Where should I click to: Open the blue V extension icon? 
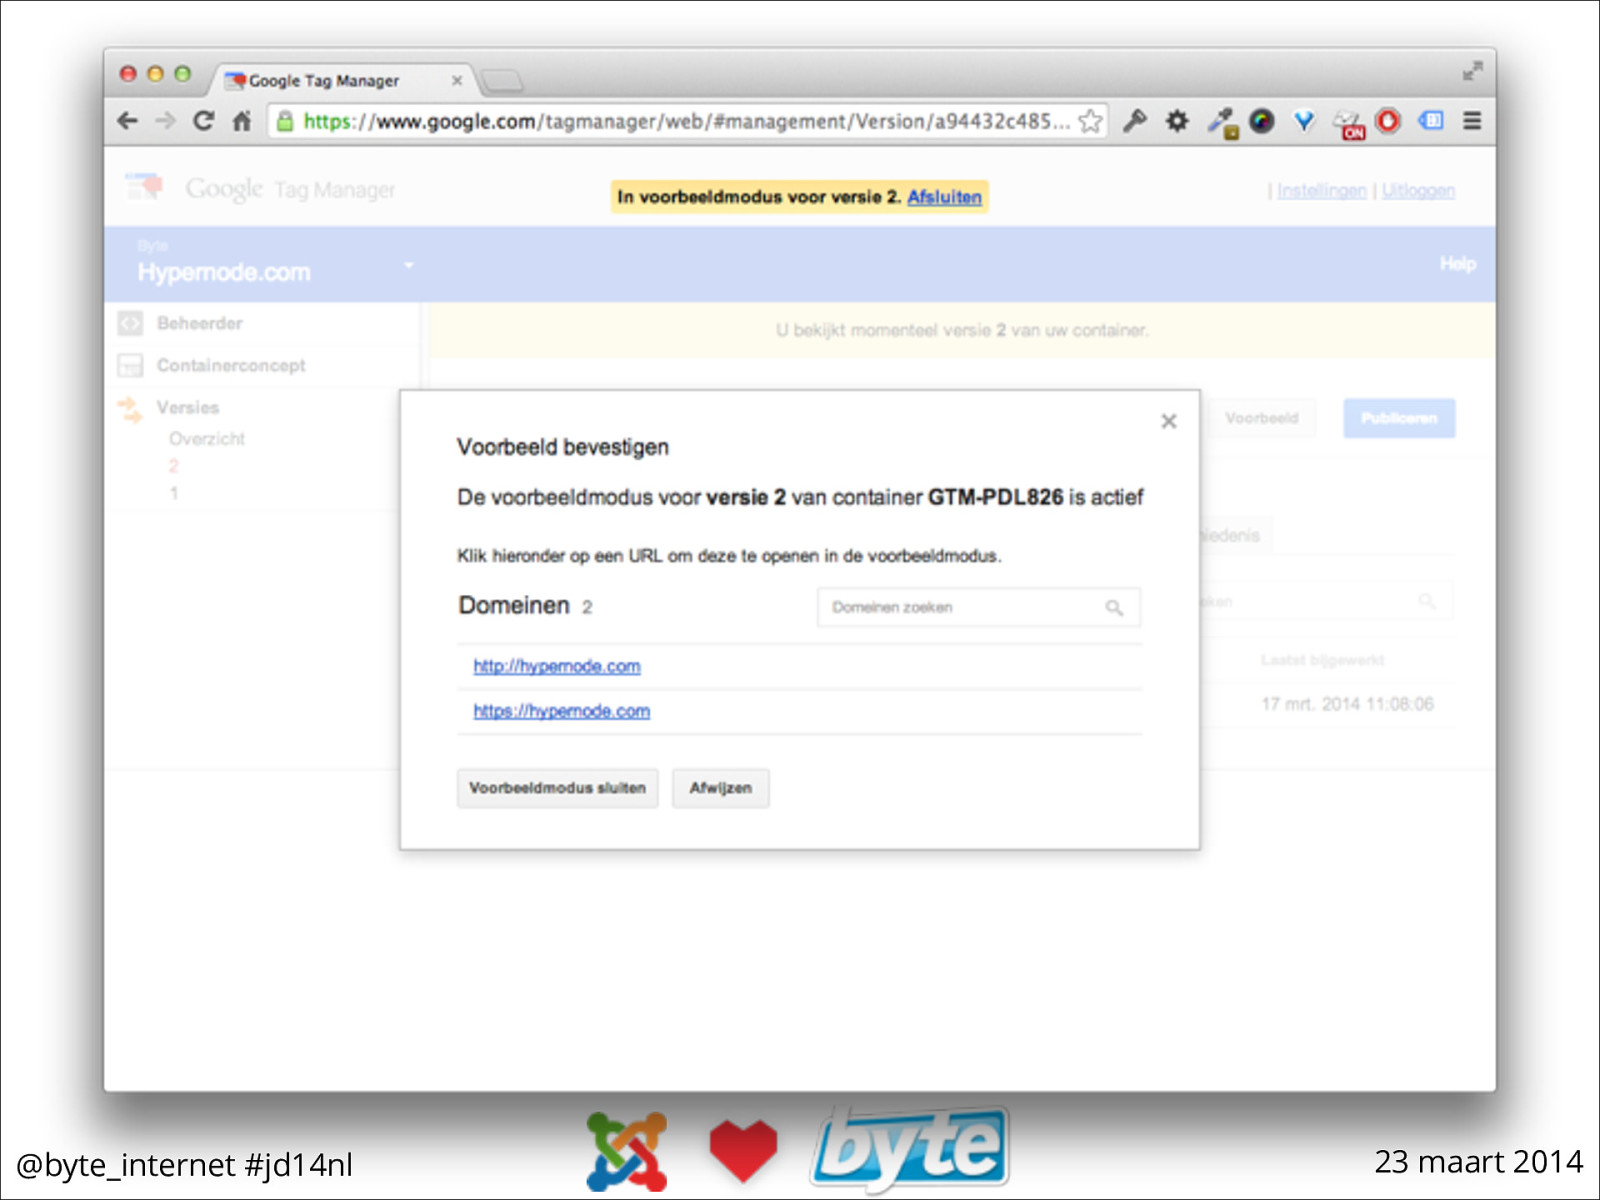pos(1304,121)
